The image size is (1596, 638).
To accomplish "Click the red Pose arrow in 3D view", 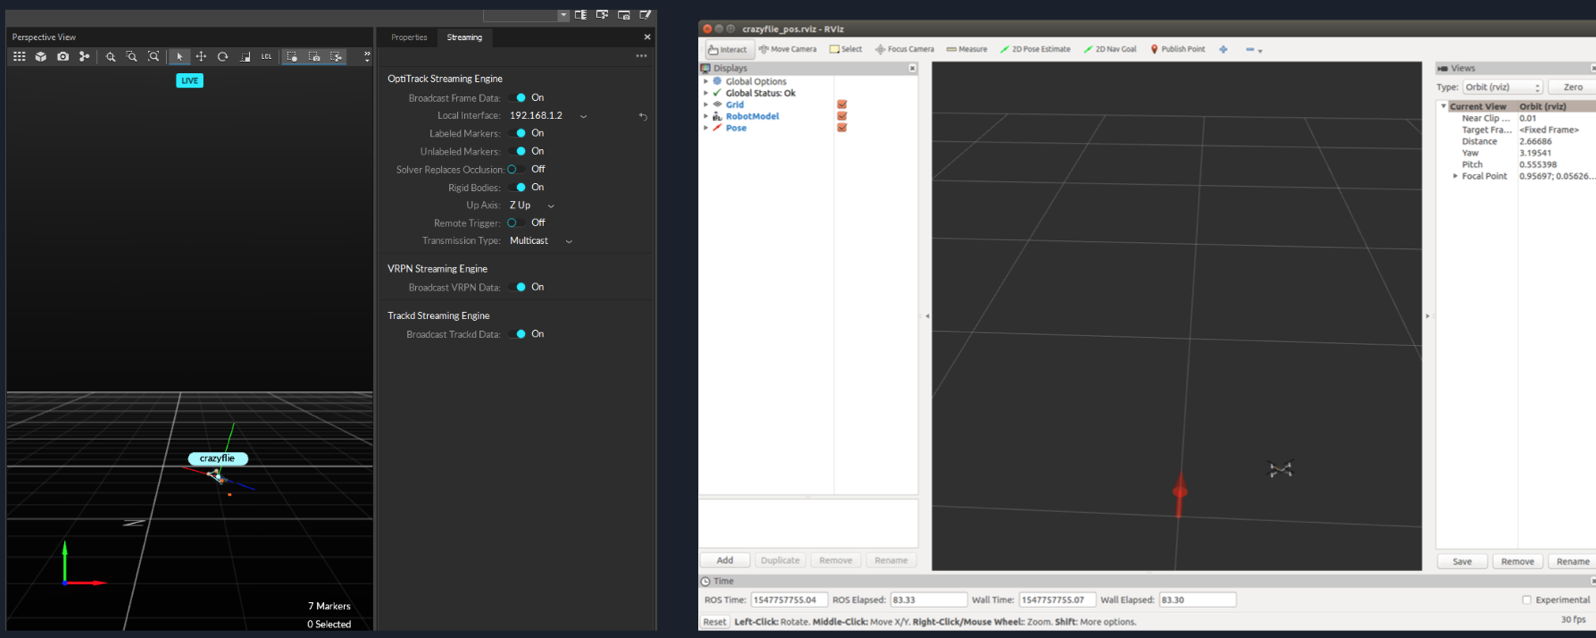I will (x=1180, y=492).
